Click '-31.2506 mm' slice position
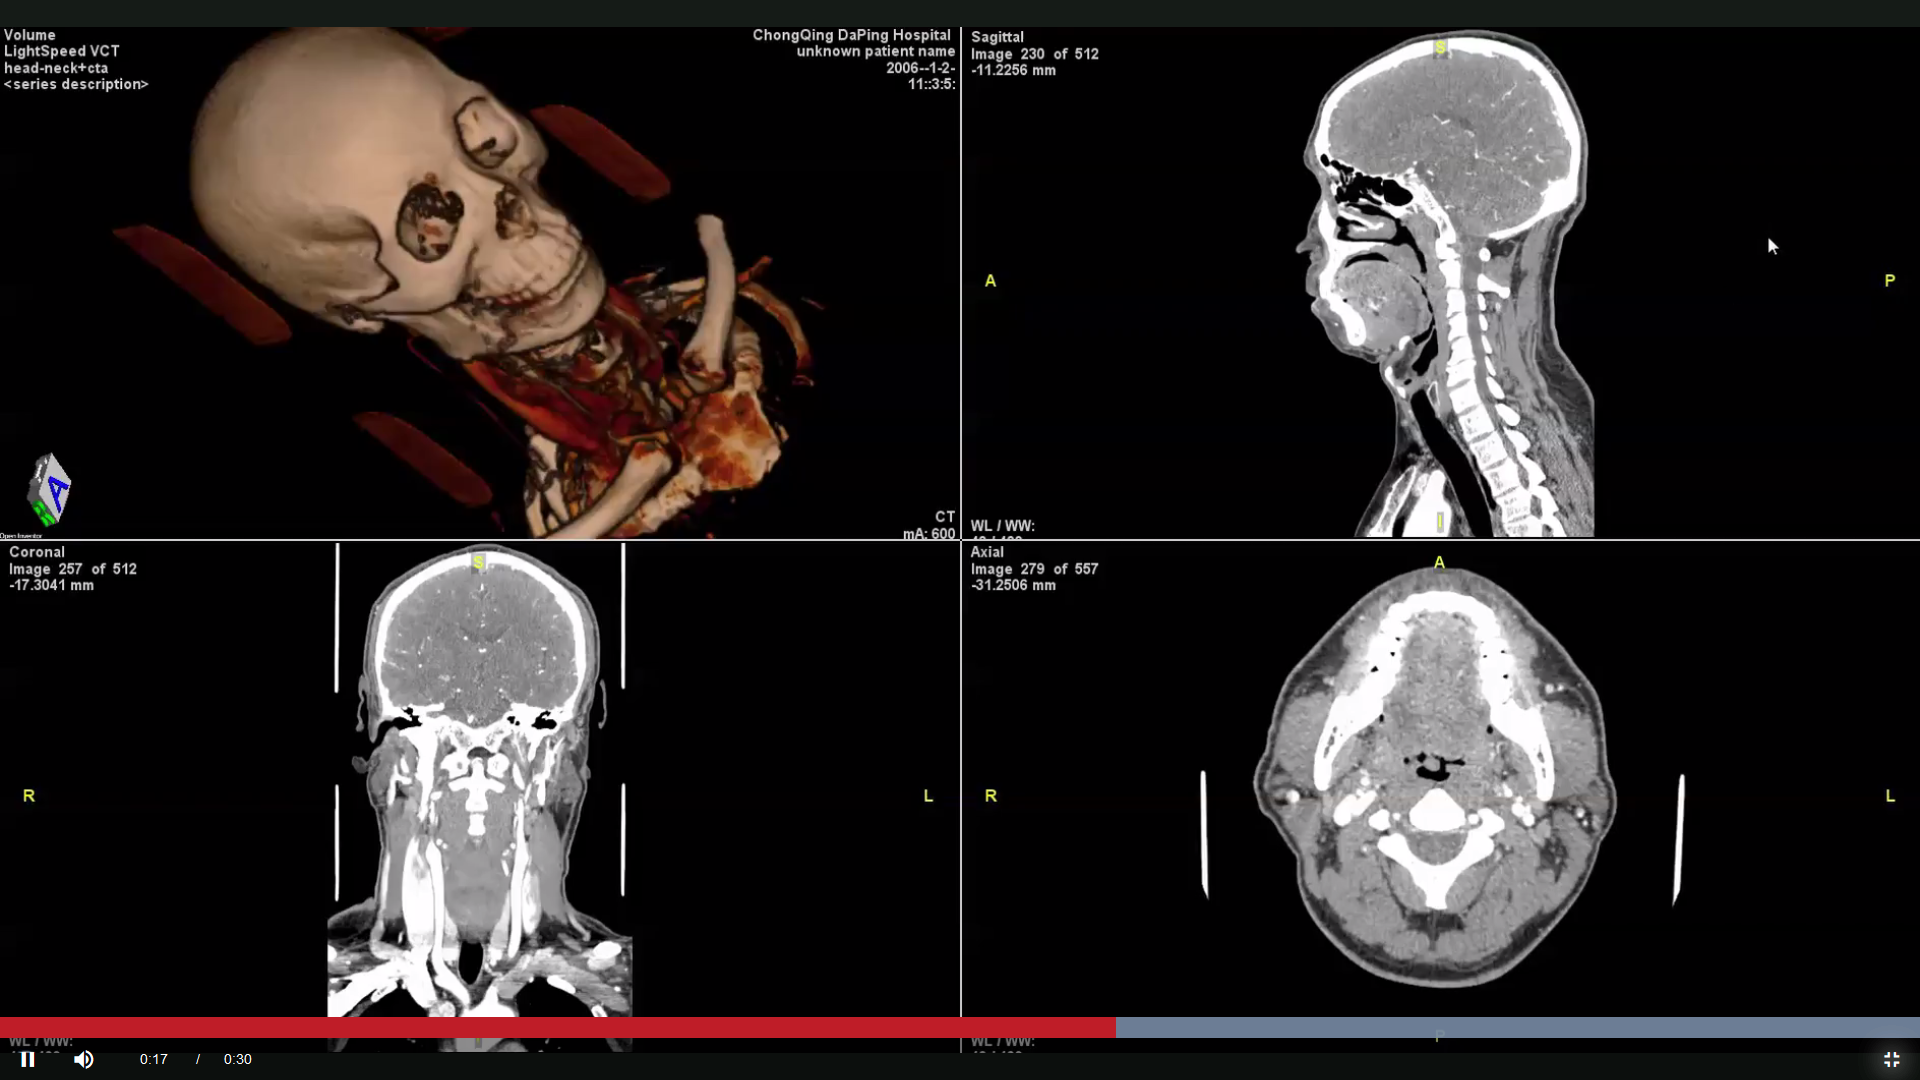Image resolution: width=1920 pixels, height=1080 pixels. click(x=1013, y=585)
